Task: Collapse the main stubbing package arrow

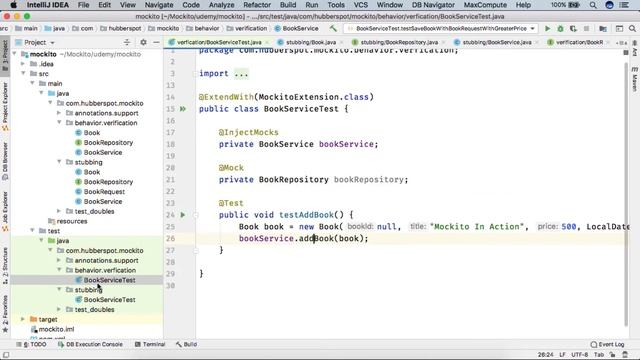Action: [59, 162]
